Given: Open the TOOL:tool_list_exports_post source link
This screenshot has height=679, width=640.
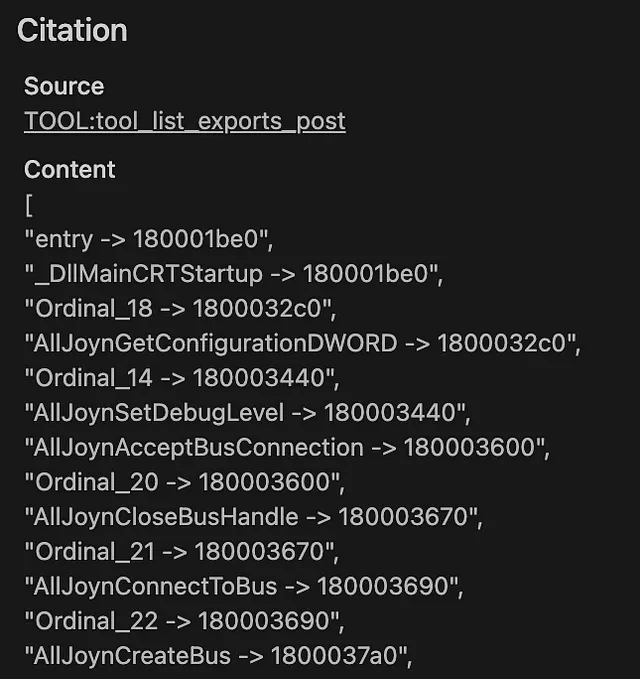Looking at the screenshot, I should [x=184, y=121].
